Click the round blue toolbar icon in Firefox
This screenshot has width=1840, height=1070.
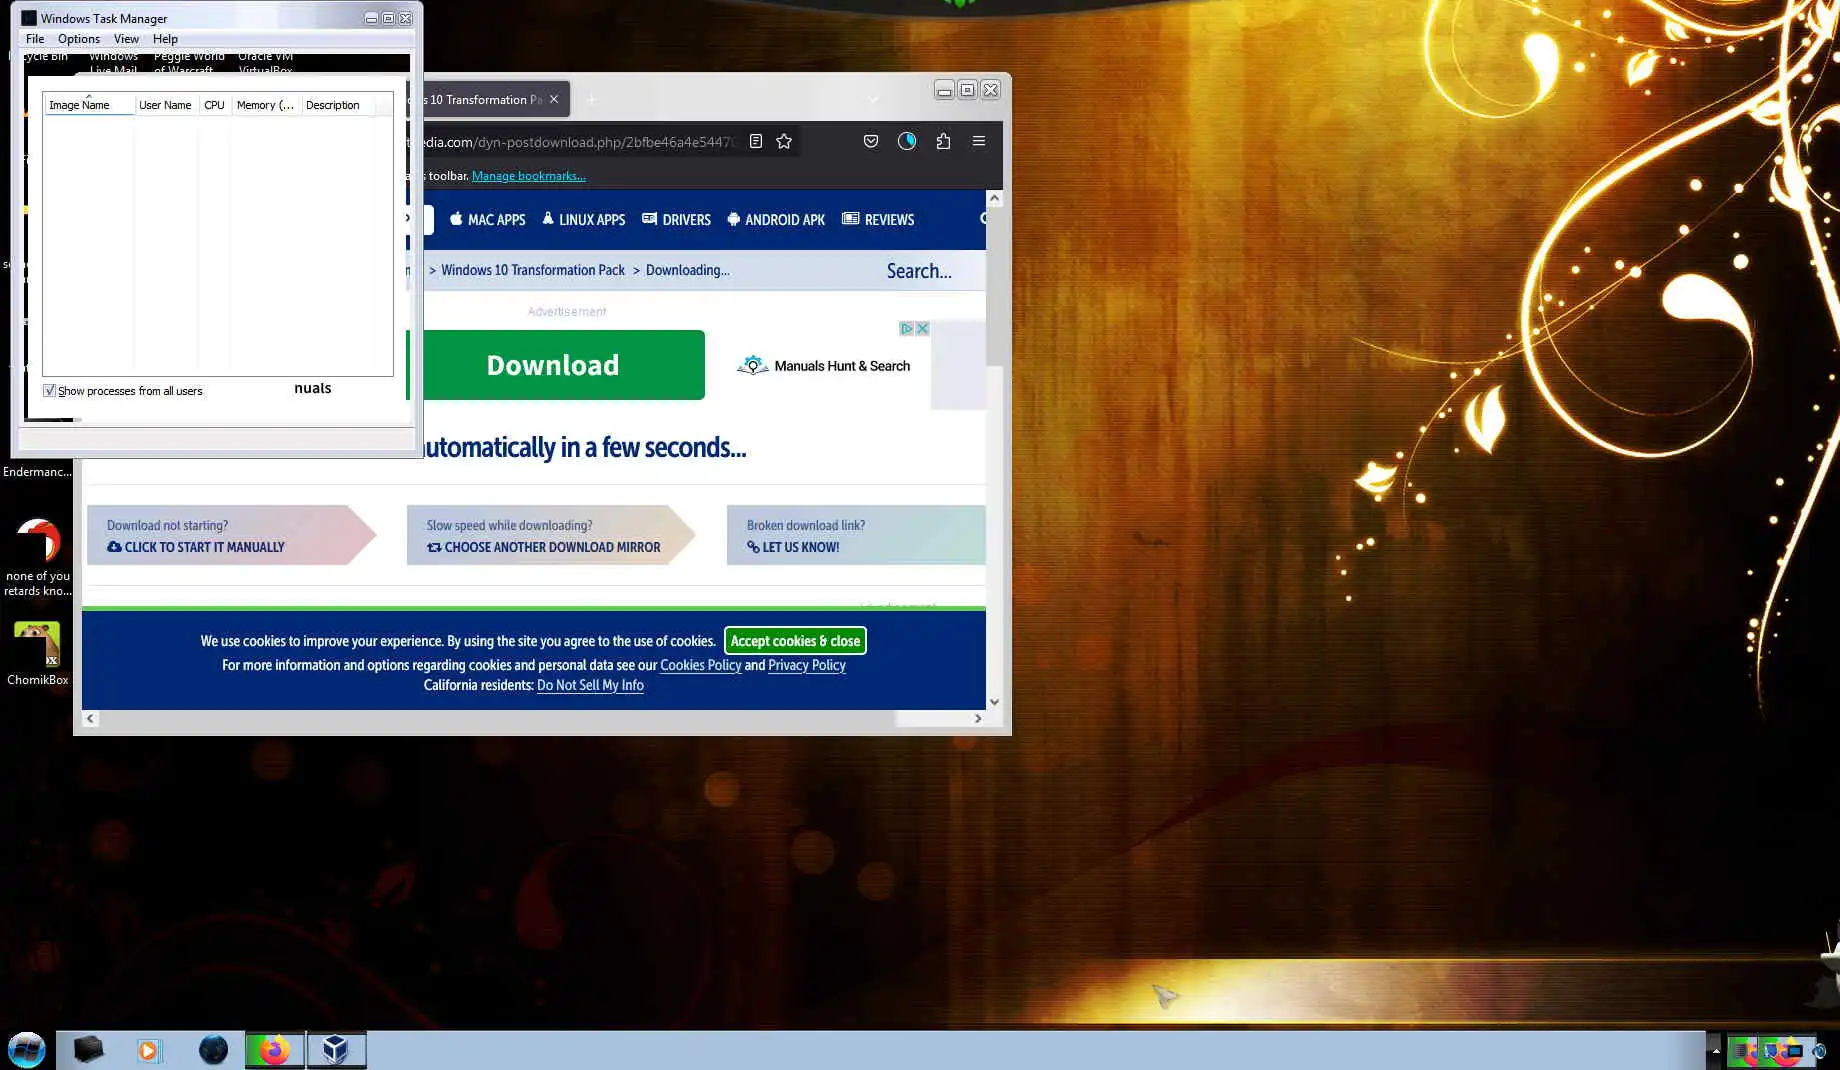click(907, 142)
